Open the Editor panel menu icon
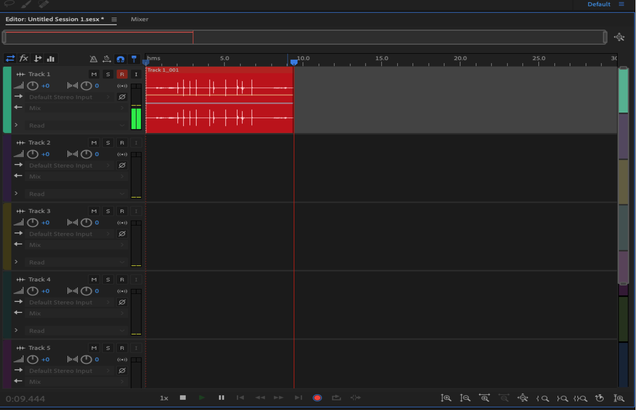The image size is (636, 410). tap(114, 19)
